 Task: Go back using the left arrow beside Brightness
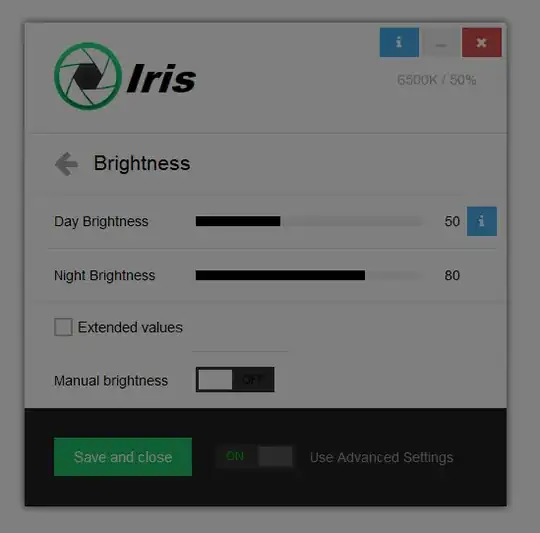click(66, 164)
